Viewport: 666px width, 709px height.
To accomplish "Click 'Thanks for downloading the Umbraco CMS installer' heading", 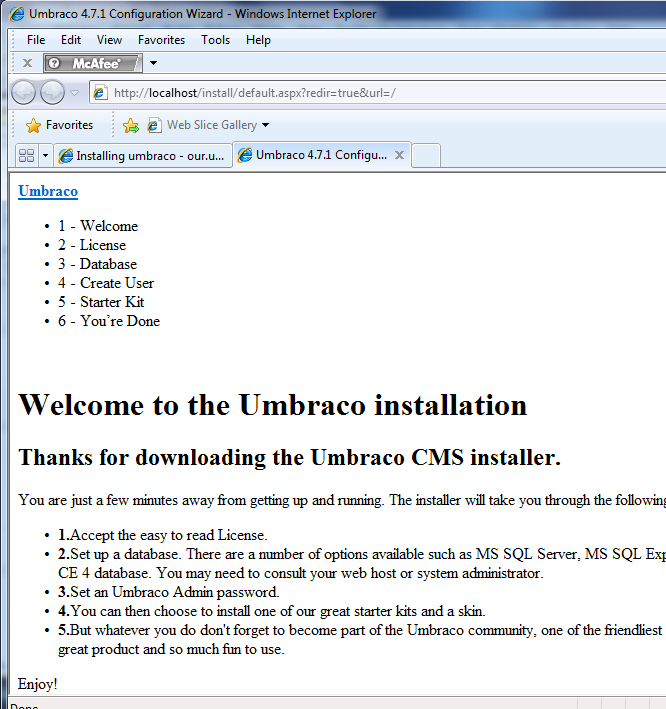I will click(x=289, y=457).
